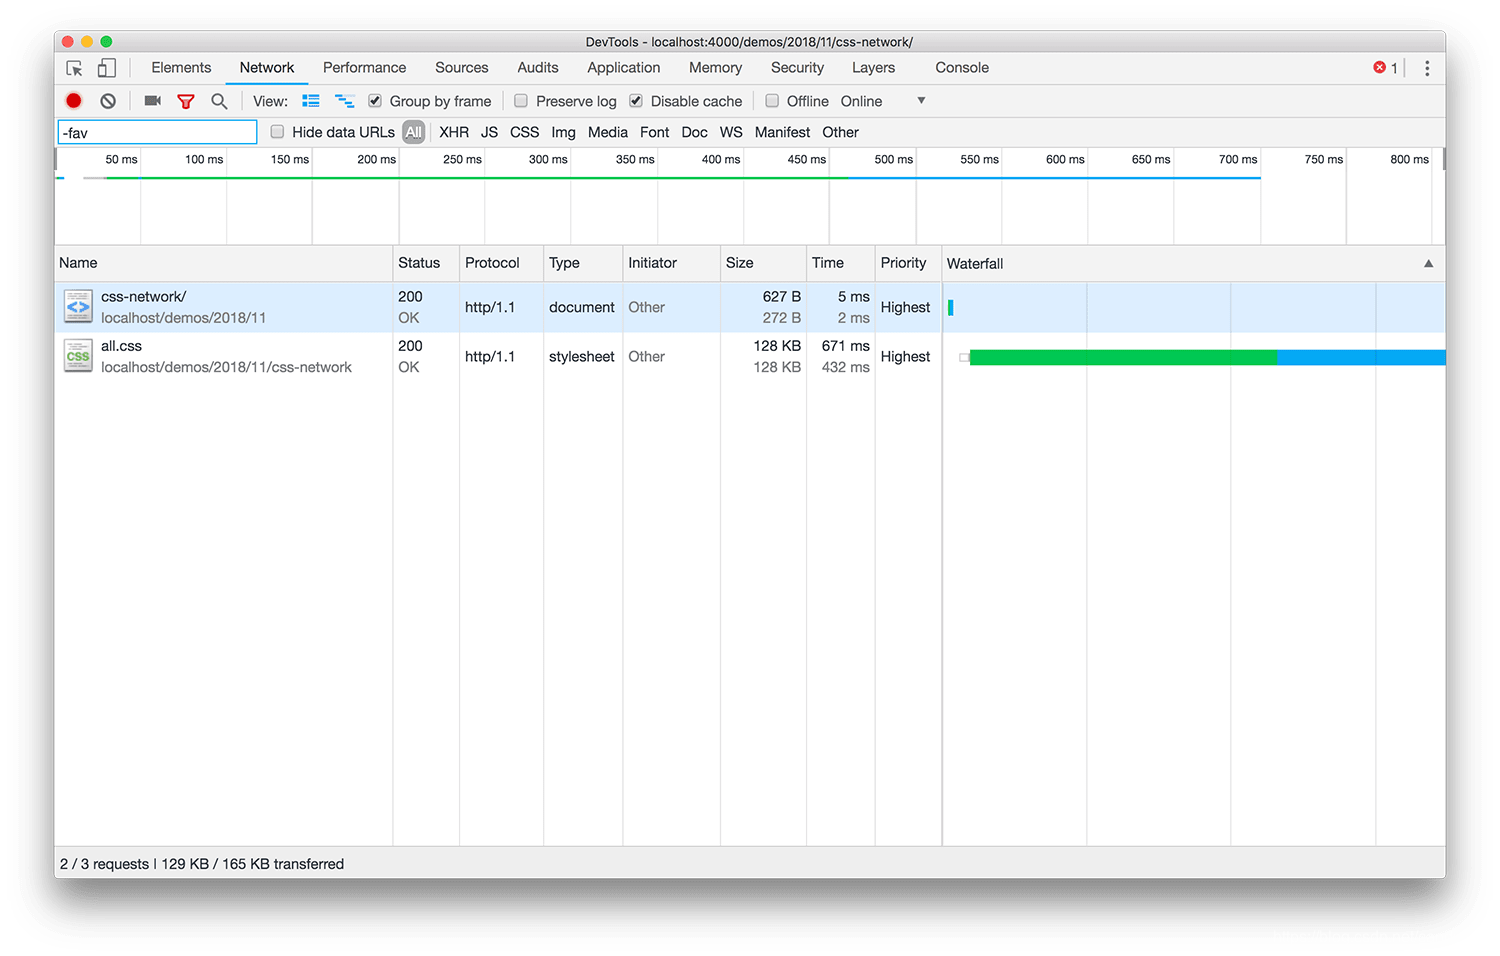This screenshot has width=1500, height=956.
Task: Open the Sources tab
Action: point(462,68)
